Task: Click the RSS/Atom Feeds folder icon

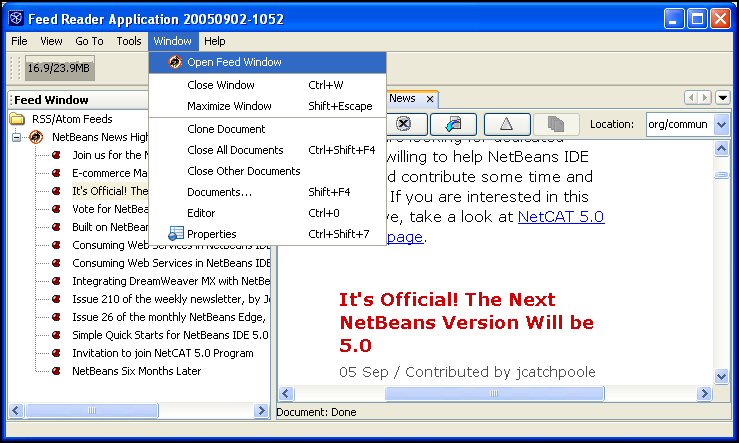Action: [x=17, y=119]
